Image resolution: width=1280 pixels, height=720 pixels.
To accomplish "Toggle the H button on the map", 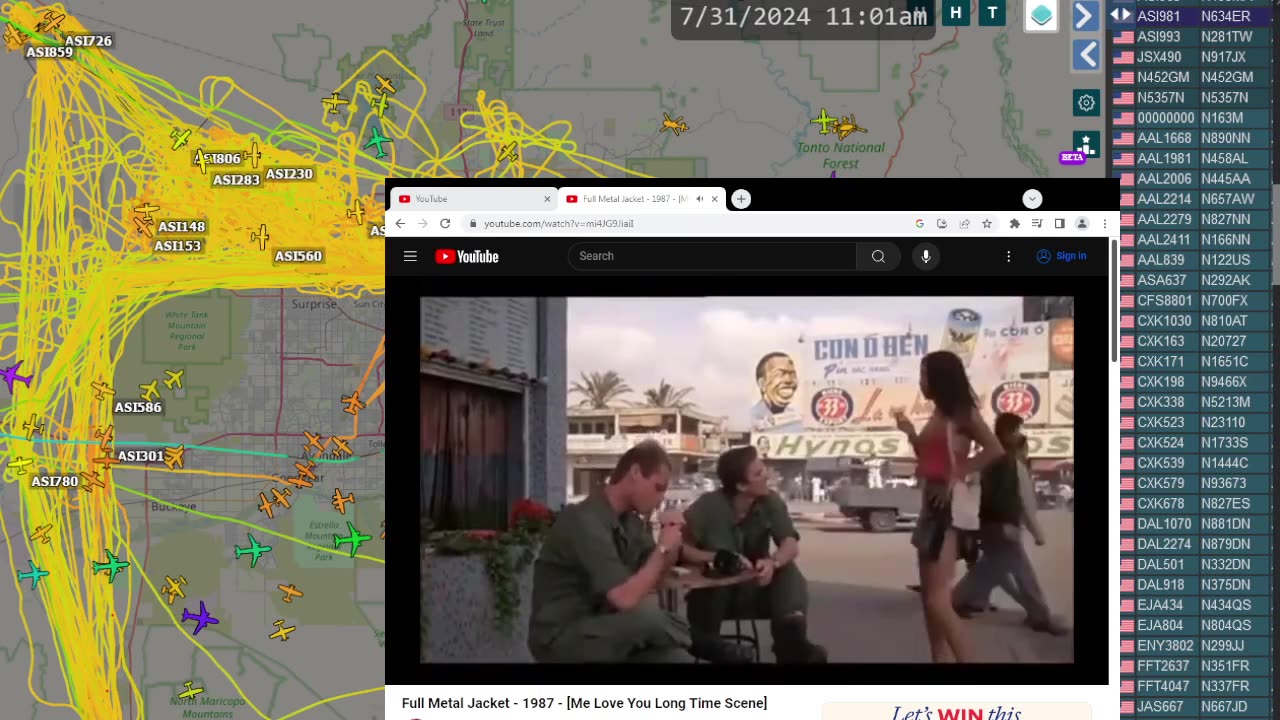I will [955, 13].
